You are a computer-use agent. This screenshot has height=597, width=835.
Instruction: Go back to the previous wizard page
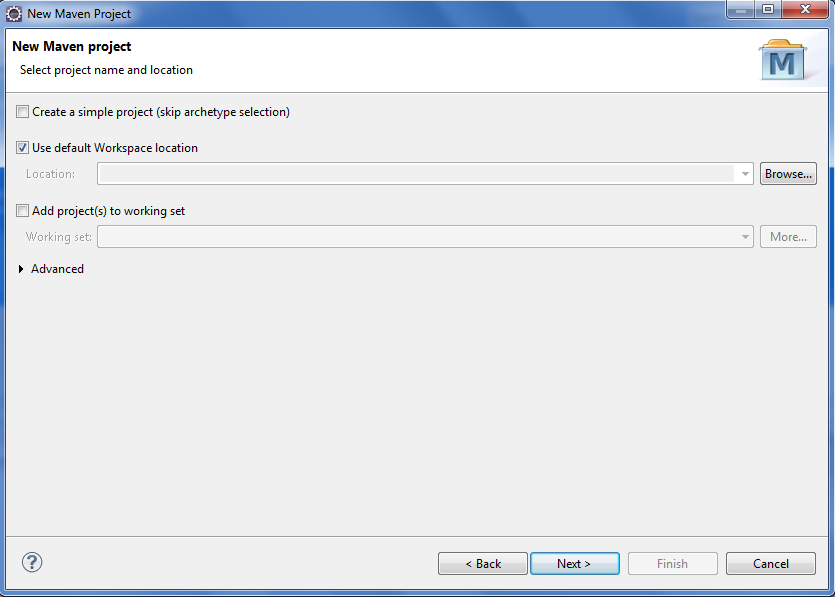[482, 563]
